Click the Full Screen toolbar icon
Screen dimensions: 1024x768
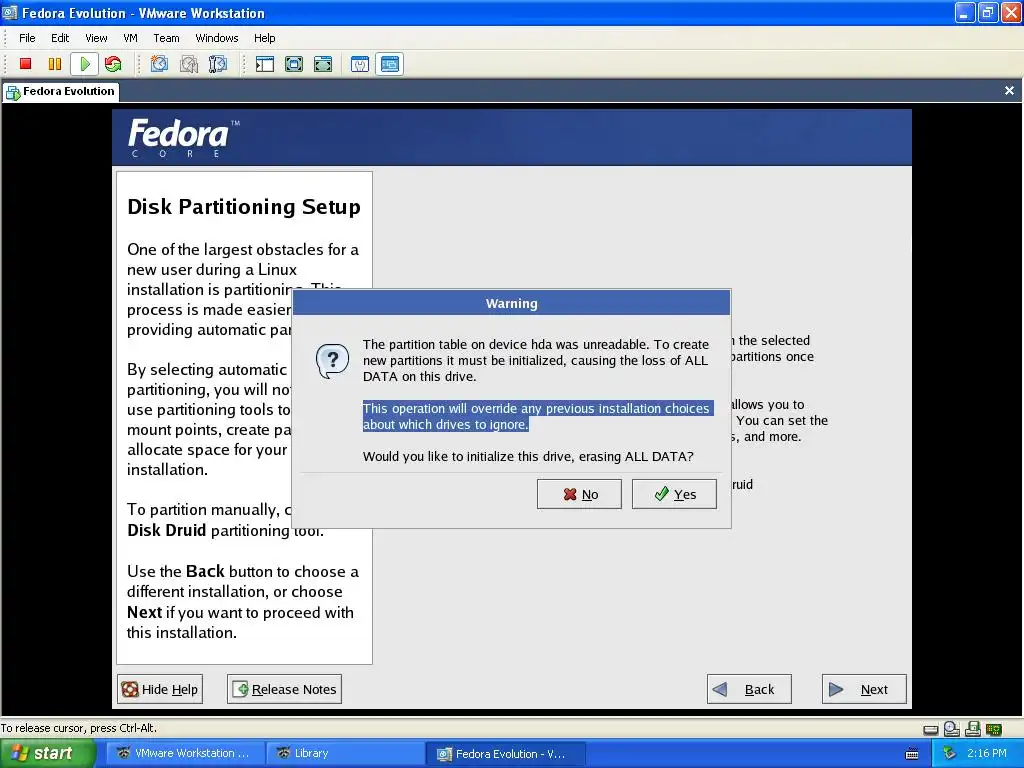click(x=323, y=64)
